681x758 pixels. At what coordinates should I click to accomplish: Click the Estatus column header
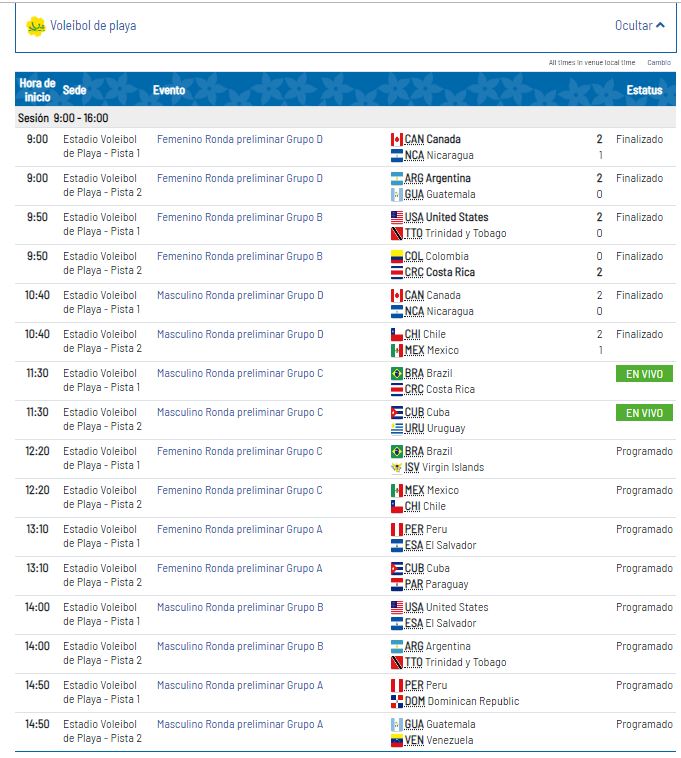click(644, 90)
